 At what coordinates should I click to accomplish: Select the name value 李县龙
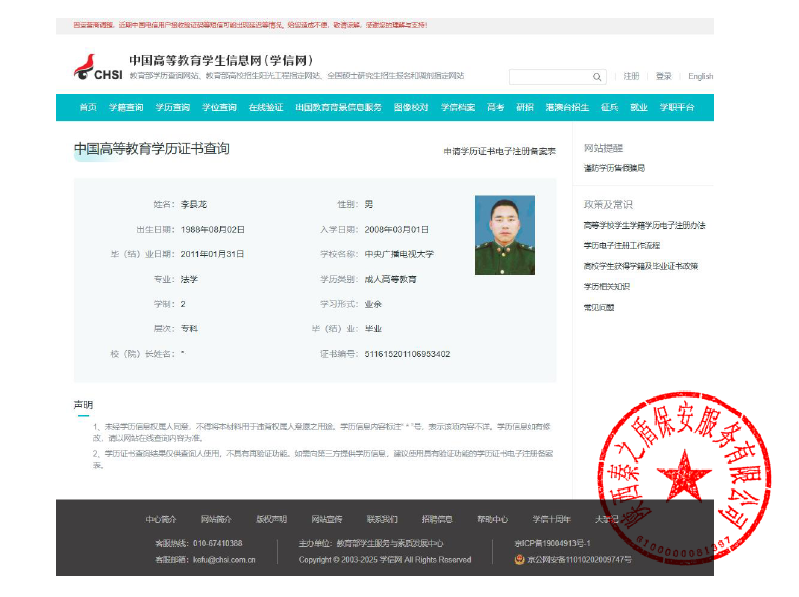click(194, 204)
